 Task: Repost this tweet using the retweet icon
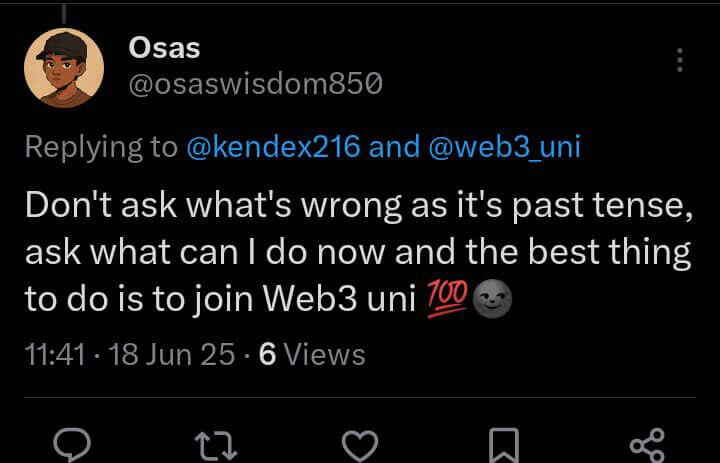pos(215,443)
